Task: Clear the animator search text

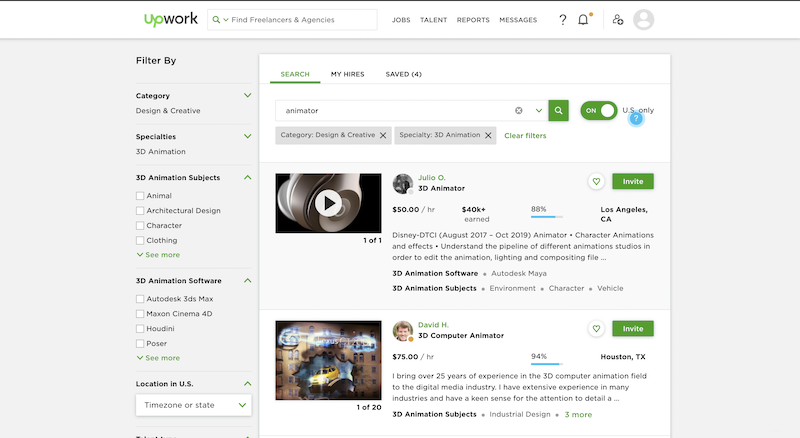Action: point(518,110)
